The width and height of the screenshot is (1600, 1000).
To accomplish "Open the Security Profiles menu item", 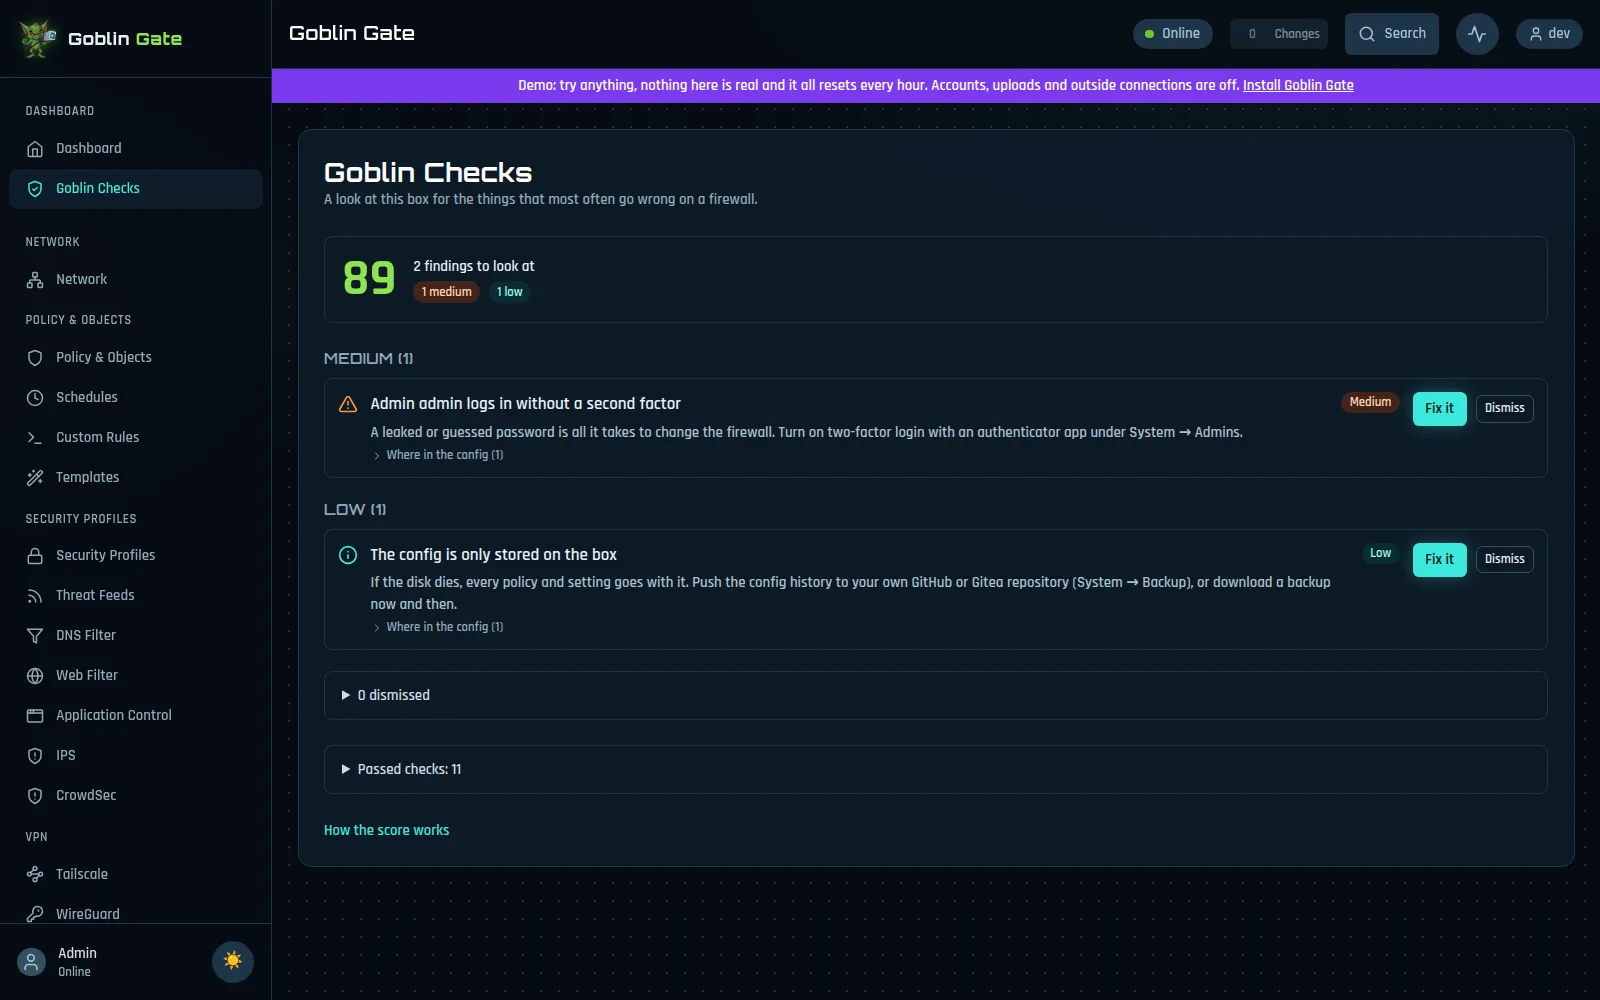I will (136, 556).
